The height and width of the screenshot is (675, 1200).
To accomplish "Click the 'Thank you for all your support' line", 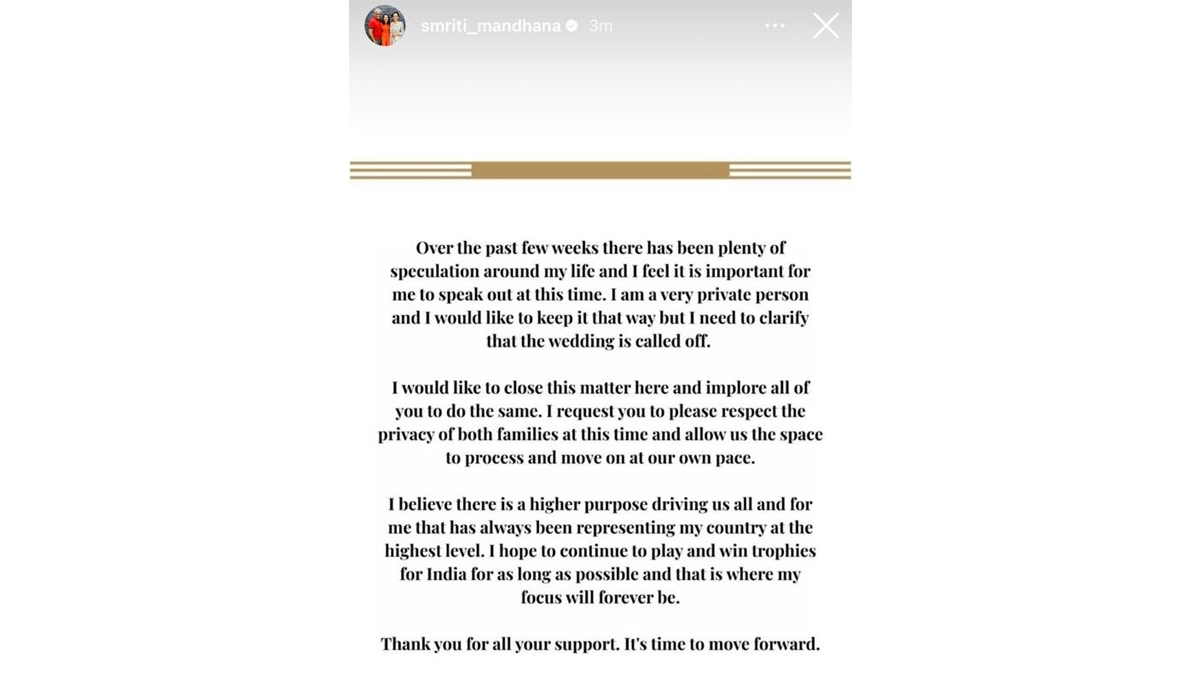I will [x=600, y=644].
